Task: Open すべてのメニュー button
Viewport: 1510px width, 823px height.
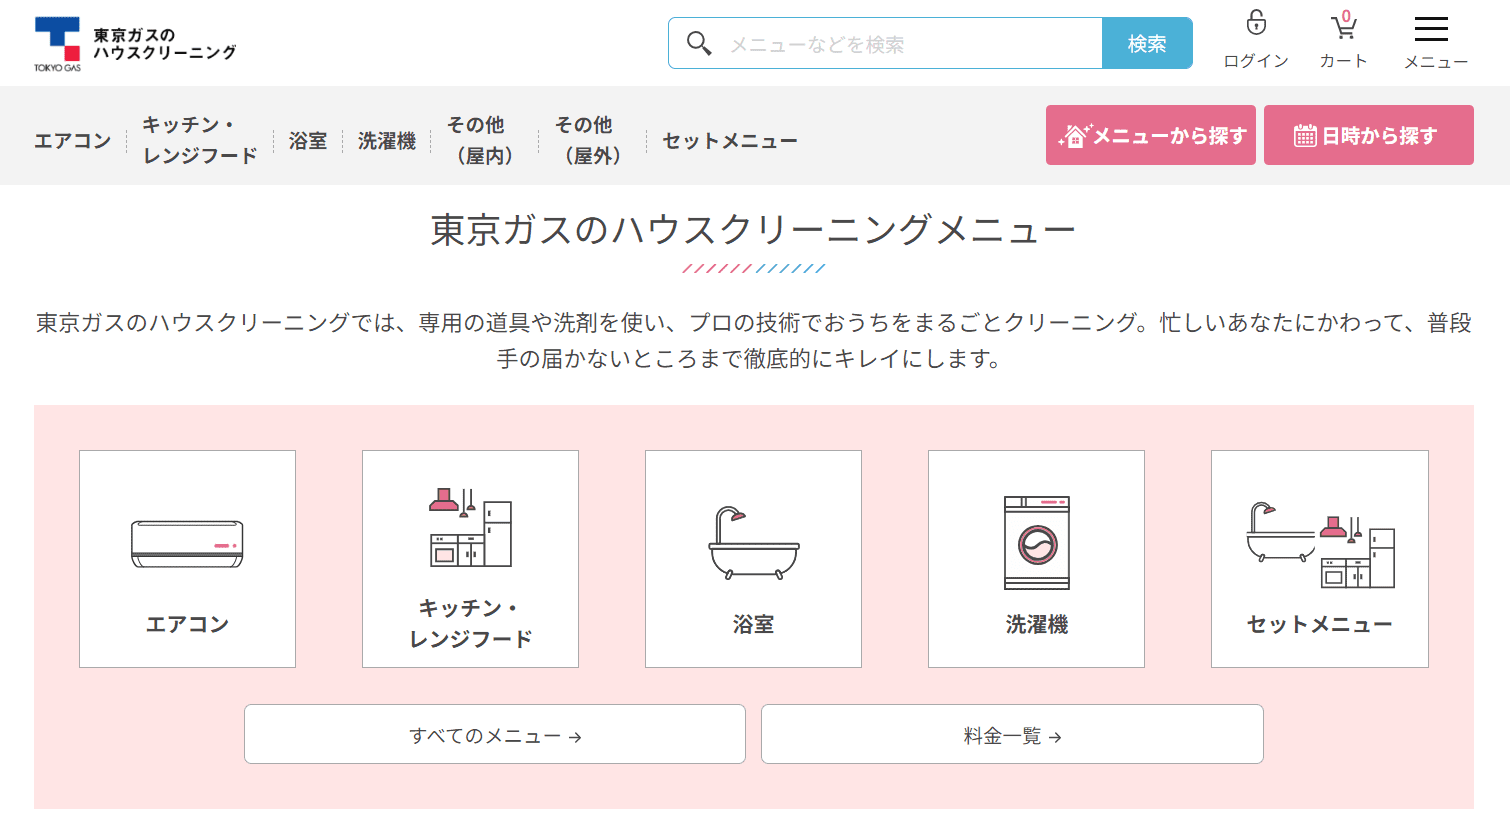Action: pos(495,734)
